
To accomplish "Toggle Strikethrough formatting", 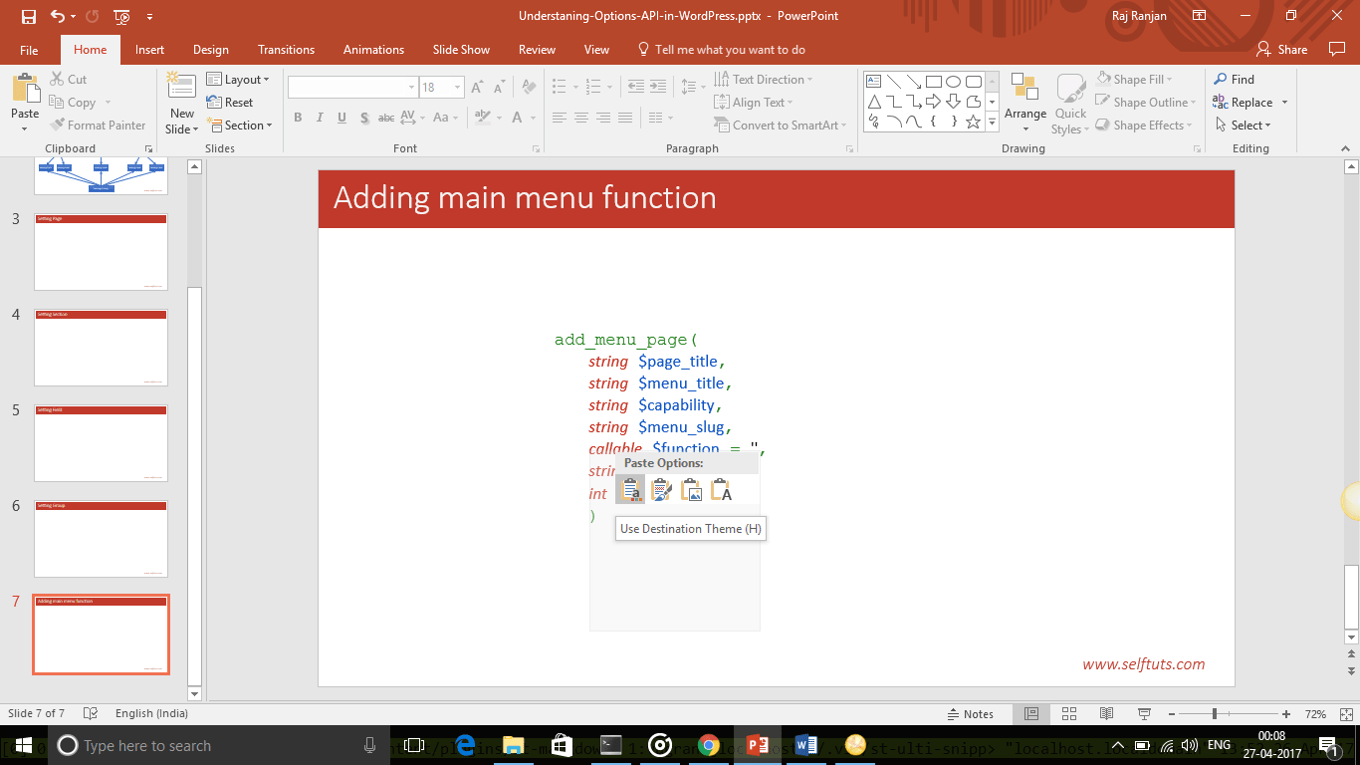I will pyautogui.click(x=386, y=118).
